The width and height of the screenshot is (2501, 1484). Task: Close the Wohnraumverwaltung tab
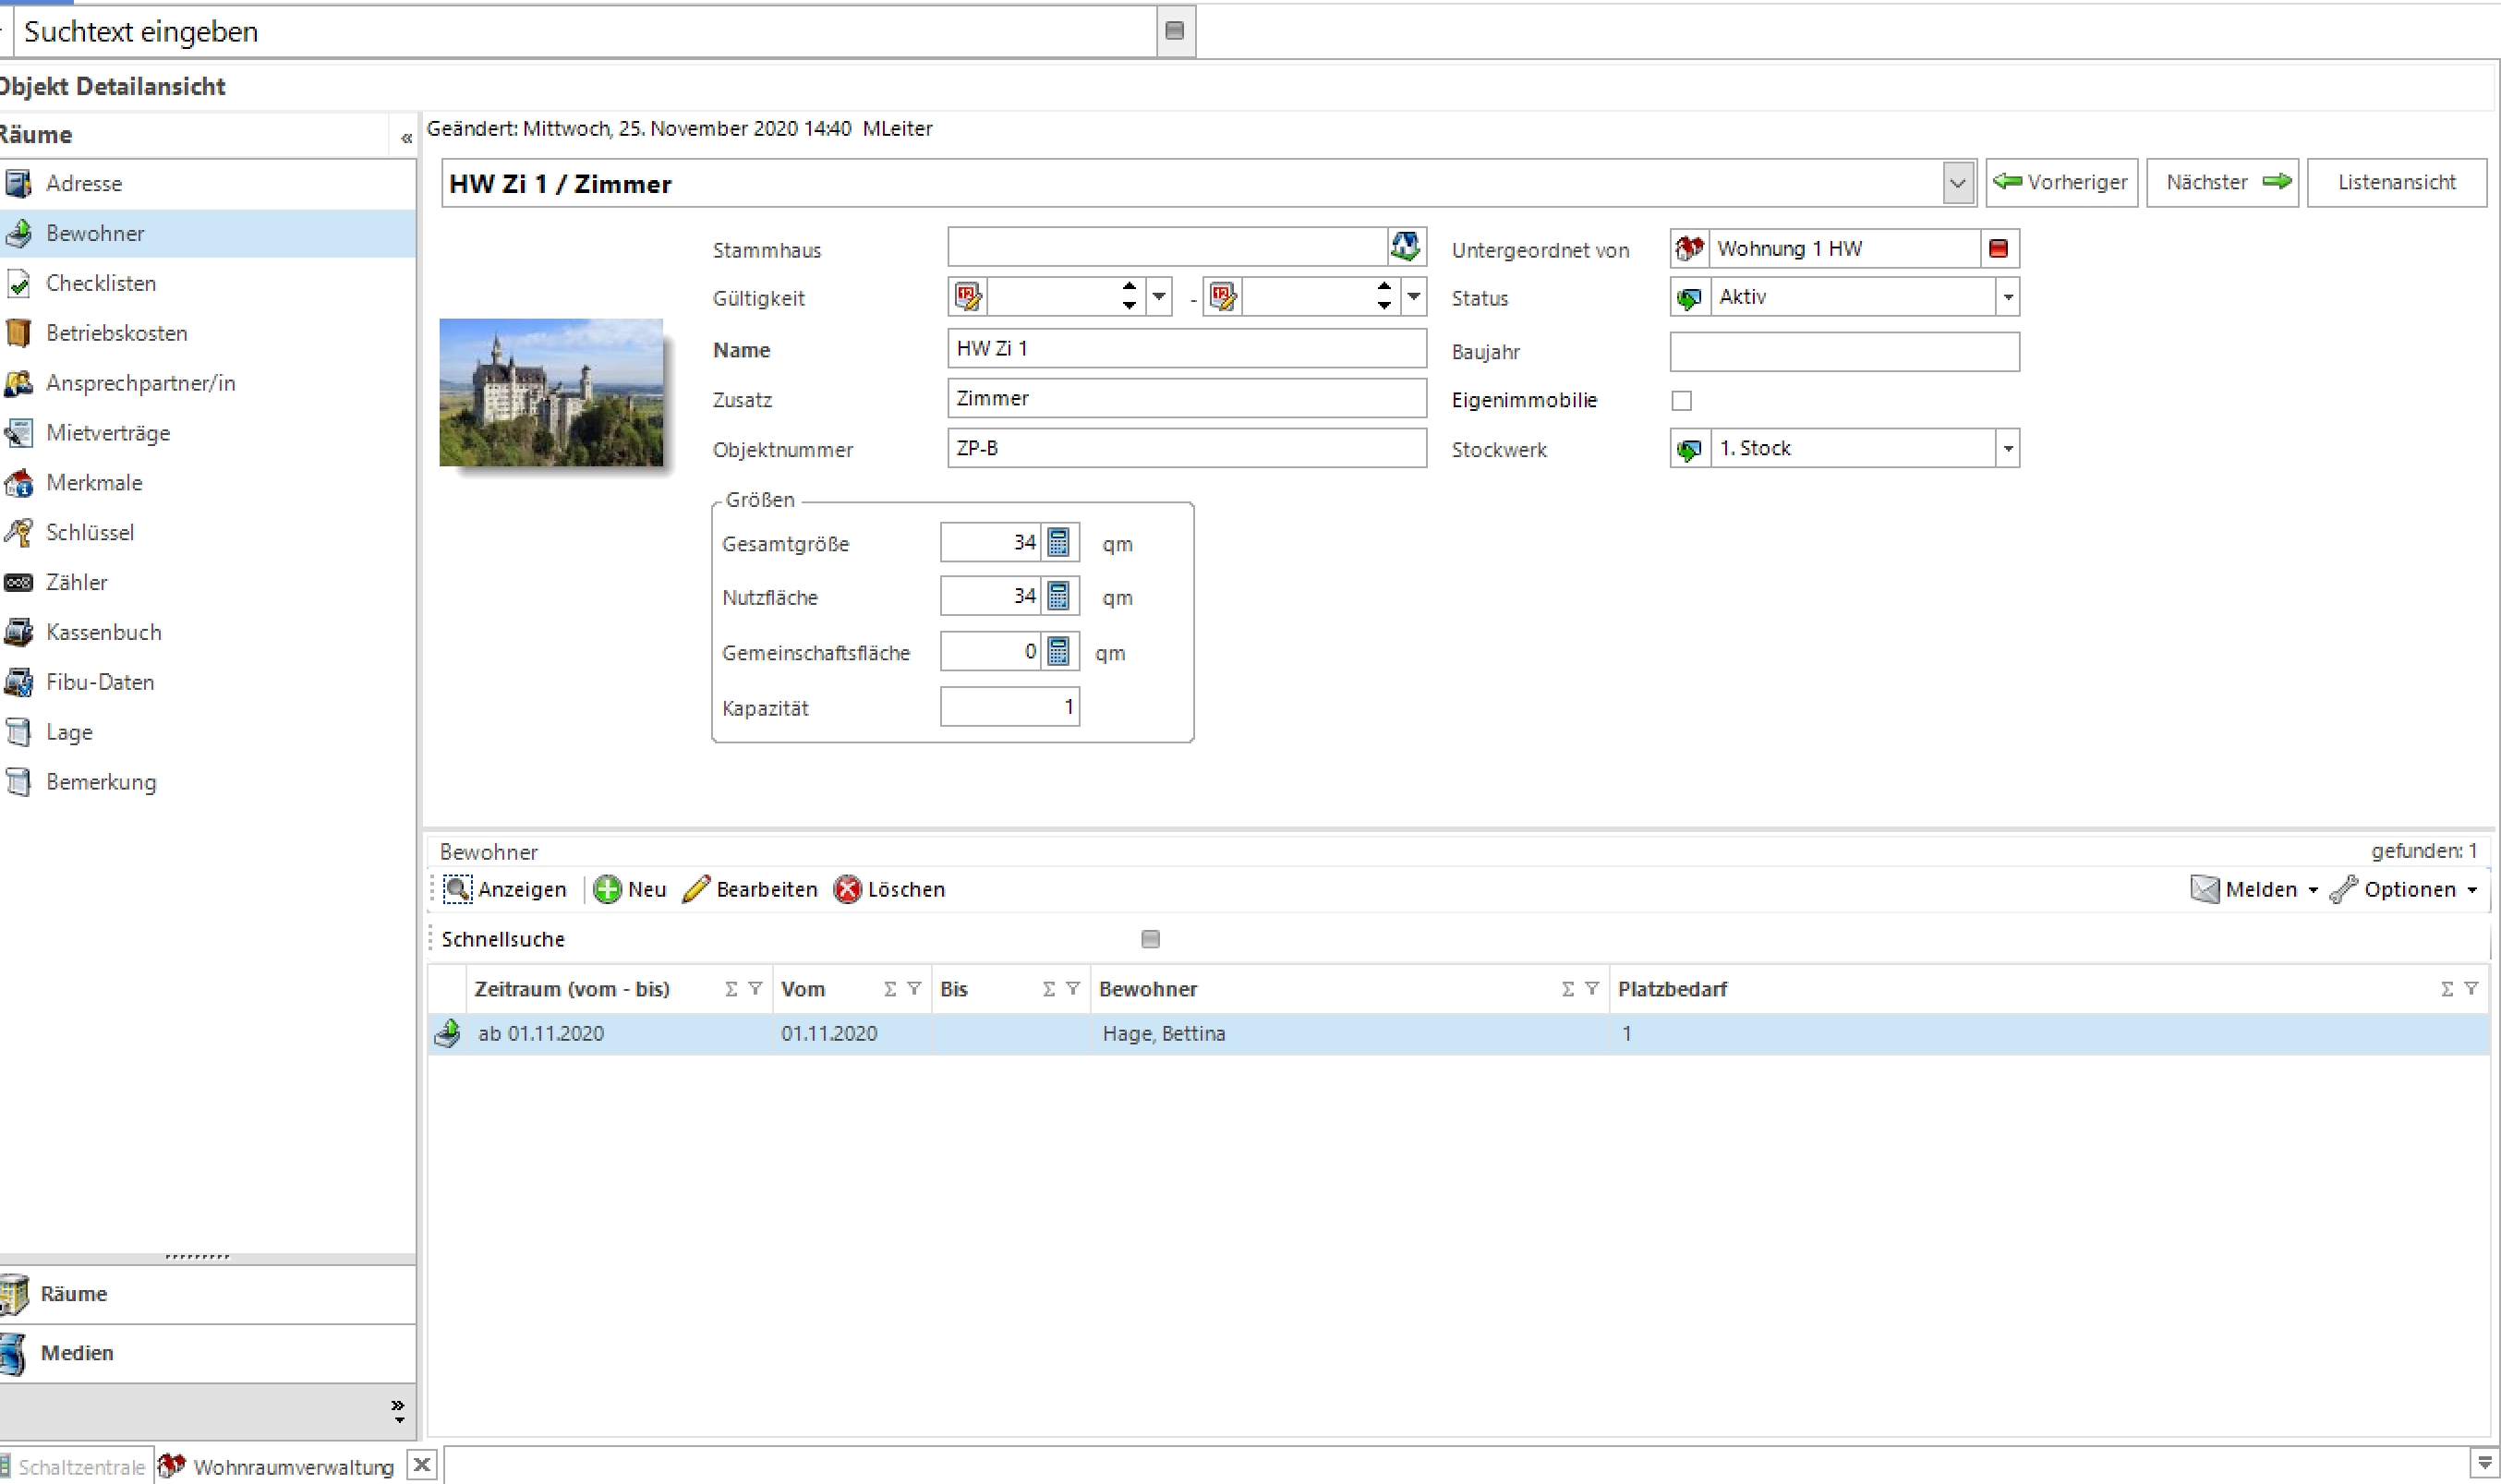(x=422, y=1465)
